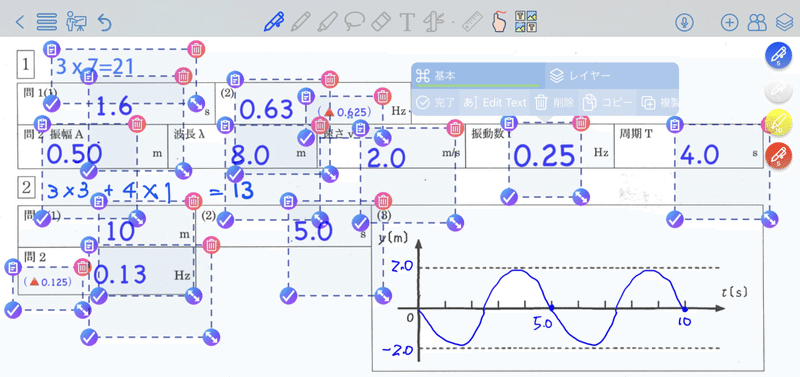Screen dimensions: 800x377
Task: Select the lasso selection tool
Action: click(353, 22)
